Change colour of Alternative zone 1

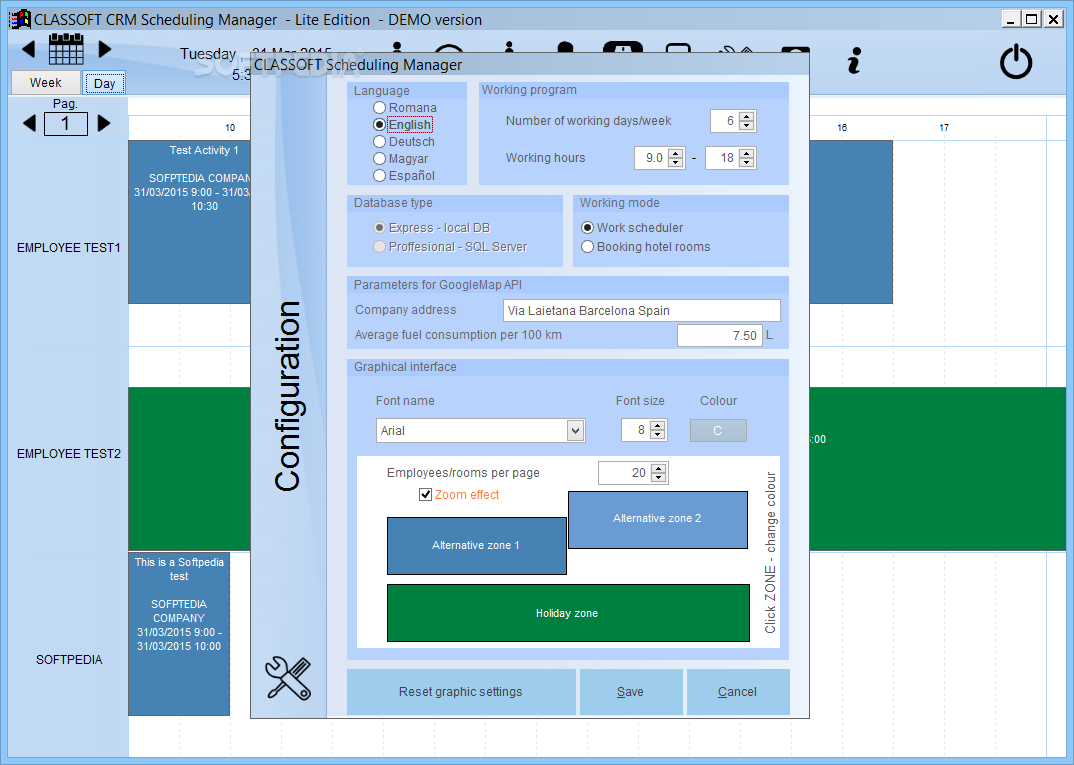click(477, 546)
